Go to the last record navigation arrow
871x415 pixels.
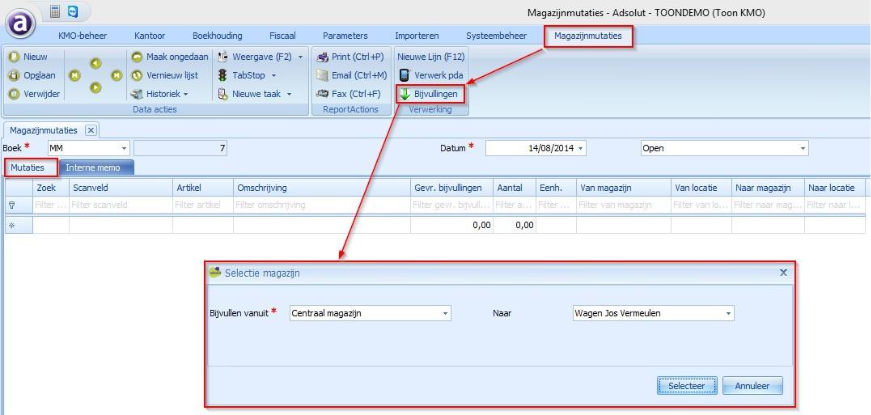[117, 76]
